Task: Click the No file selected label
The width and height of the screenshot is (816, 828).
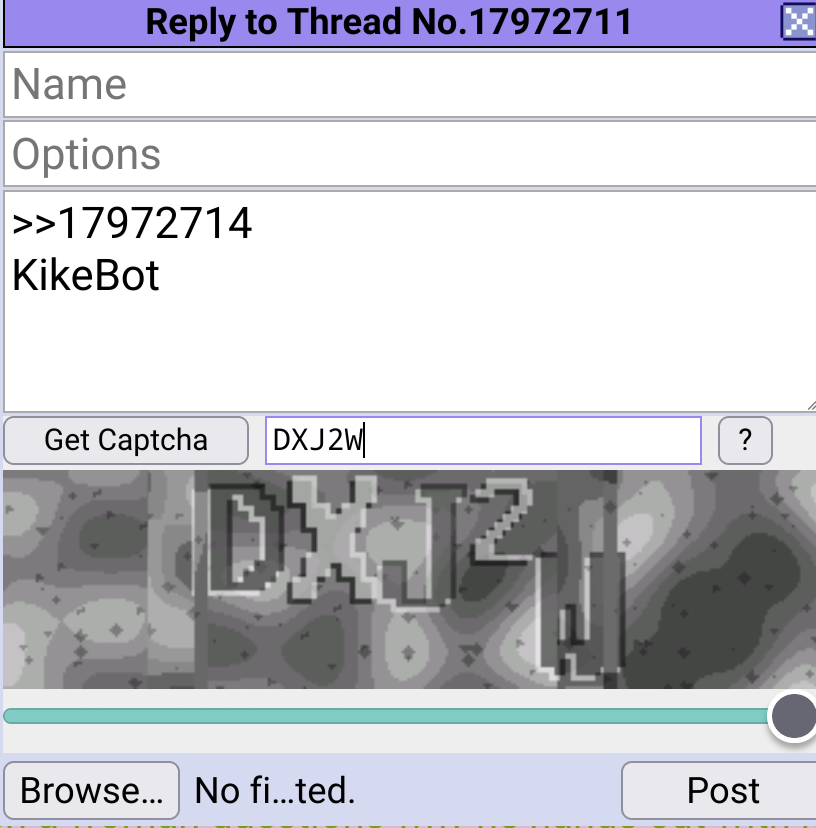Action: [275, 790]
